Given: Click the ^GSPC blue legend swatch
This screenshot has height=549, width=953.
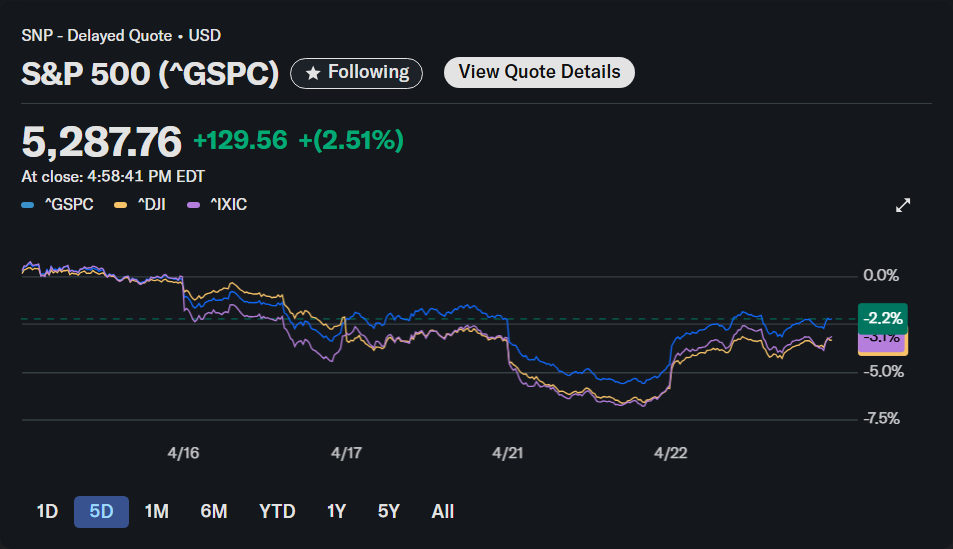Looking at the screenshot, I should [27, 205].
